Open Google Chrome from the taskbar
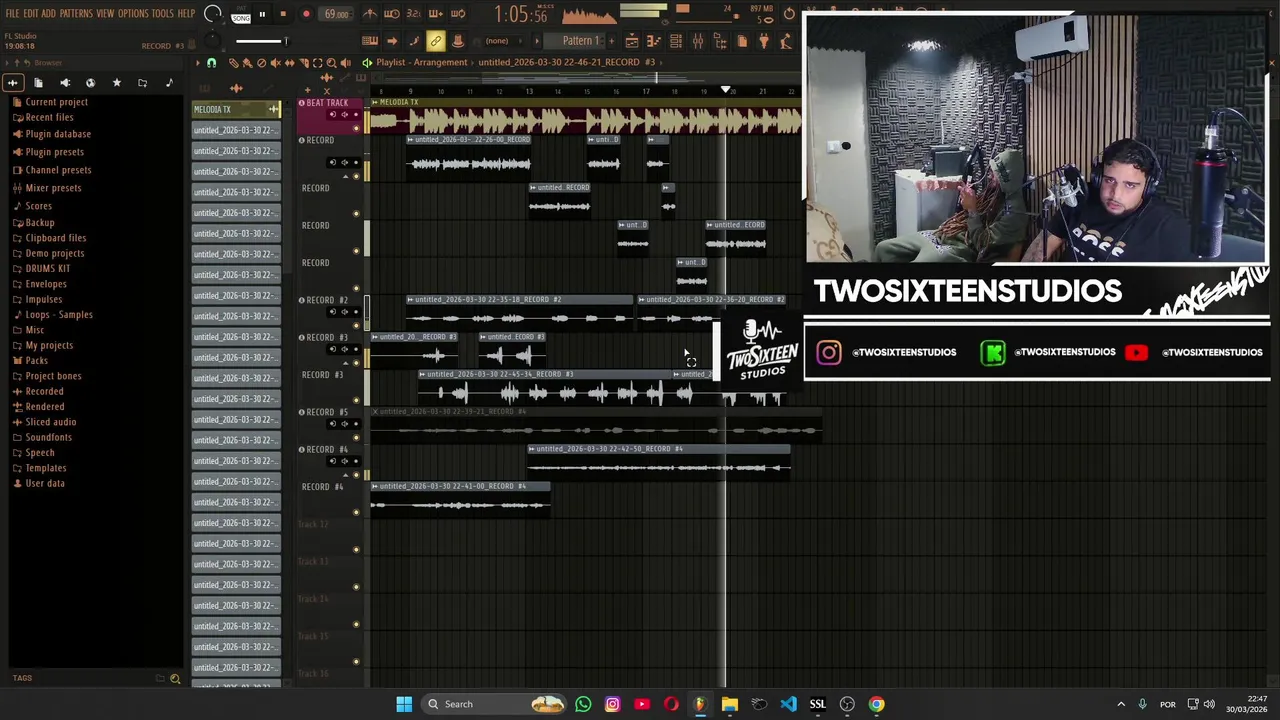Screen dimensions: 1280x720 pyautogui.click(x=876, y=704)
